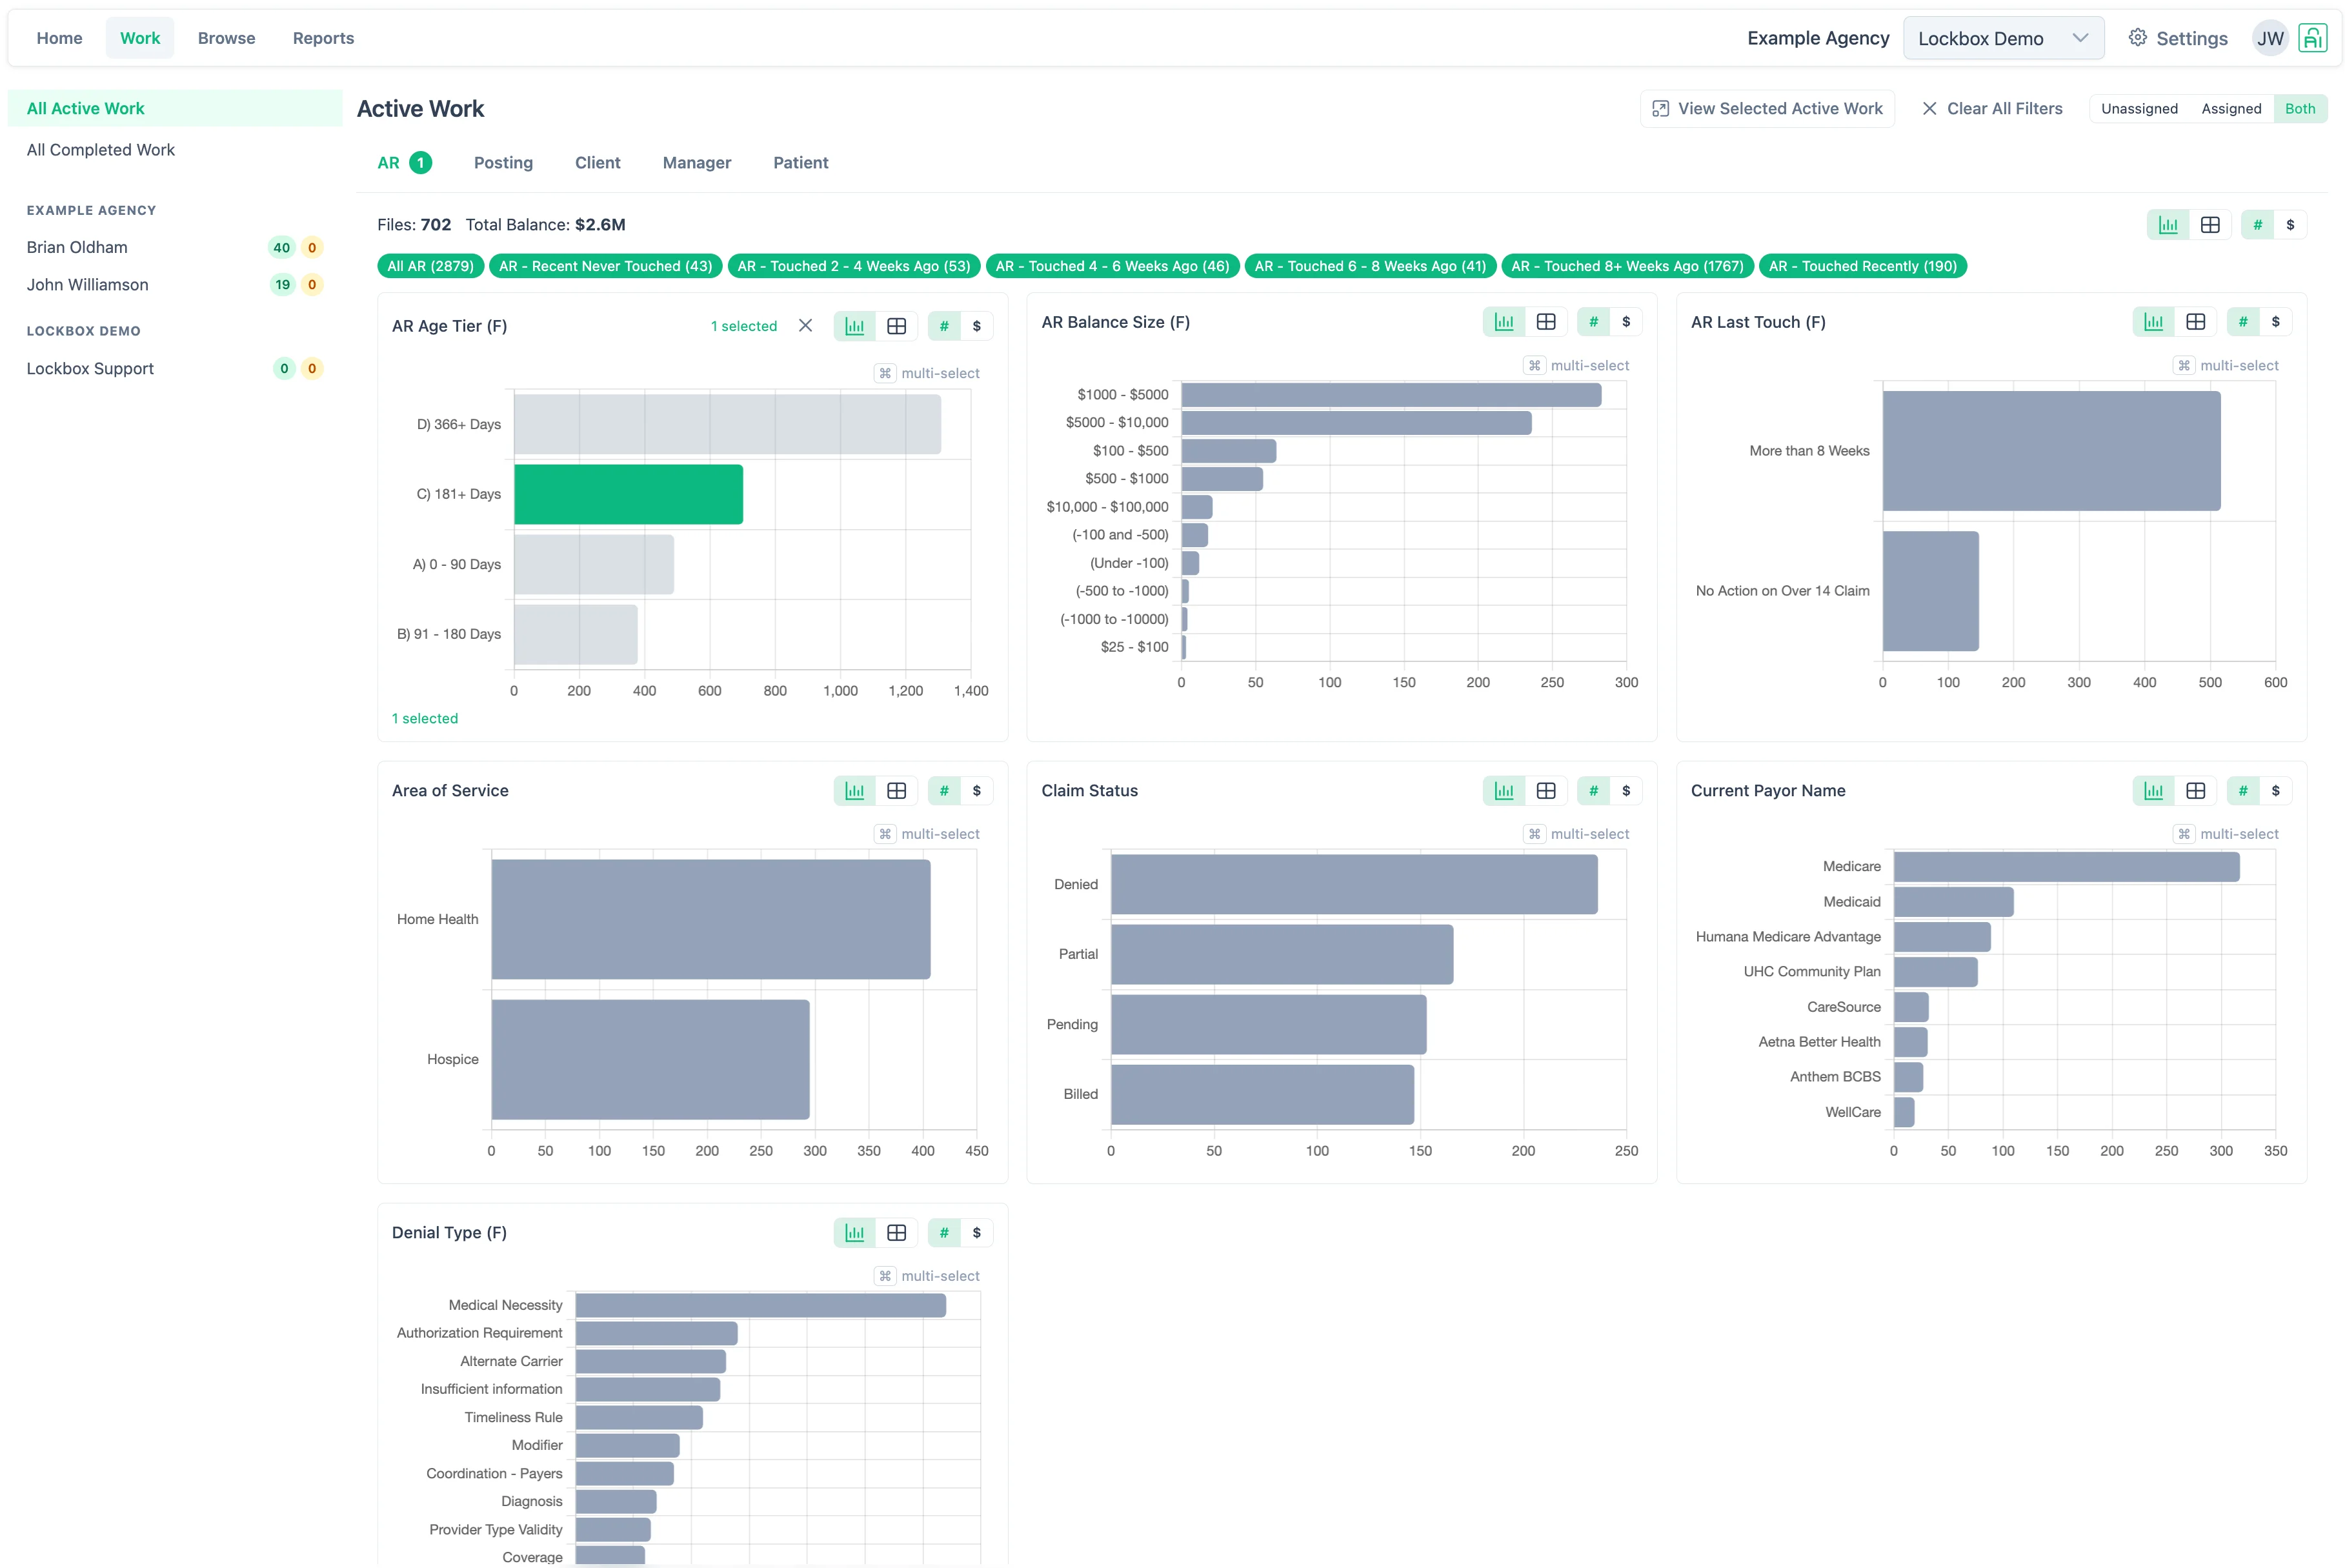Switch to the Manager tab
This screenshot has height=1568, width=2345.
pyautogui.click(x=697, y=163)
